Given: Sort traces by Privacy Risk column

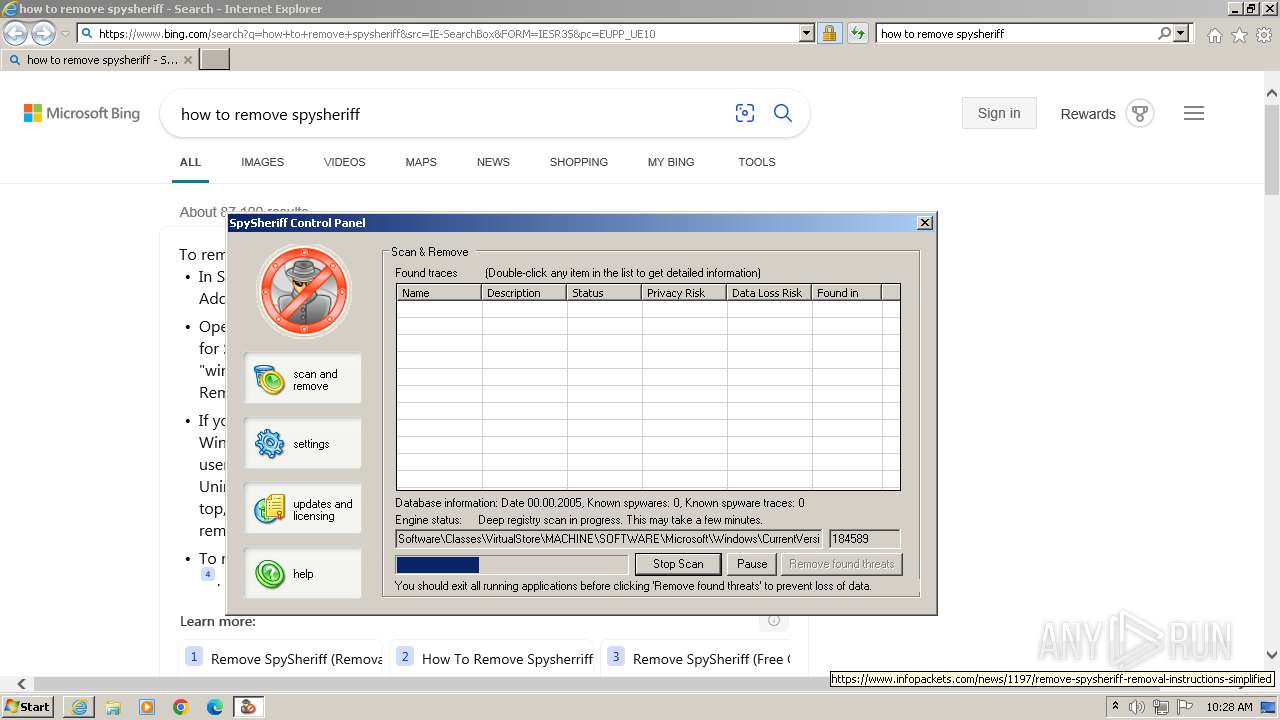Looking at the screenshot, I should [684, 293].
